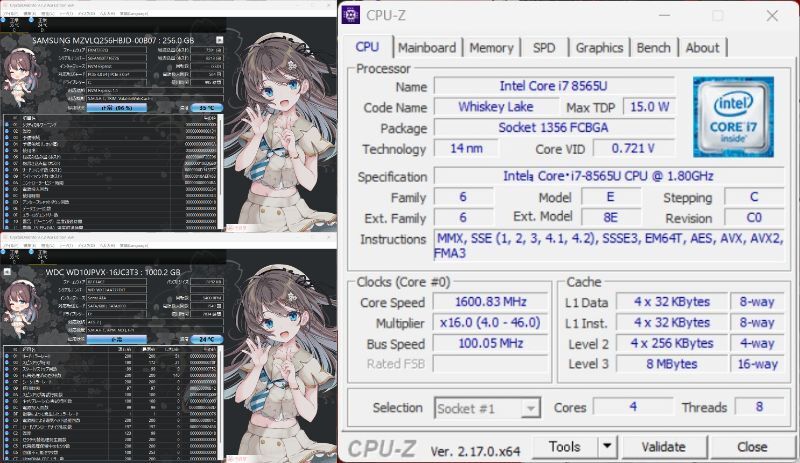This screenshot has height=463, width=800.
Task: Click the Tools button in CPU-Z
Action: pyautogui.click(x=564, y=447)
